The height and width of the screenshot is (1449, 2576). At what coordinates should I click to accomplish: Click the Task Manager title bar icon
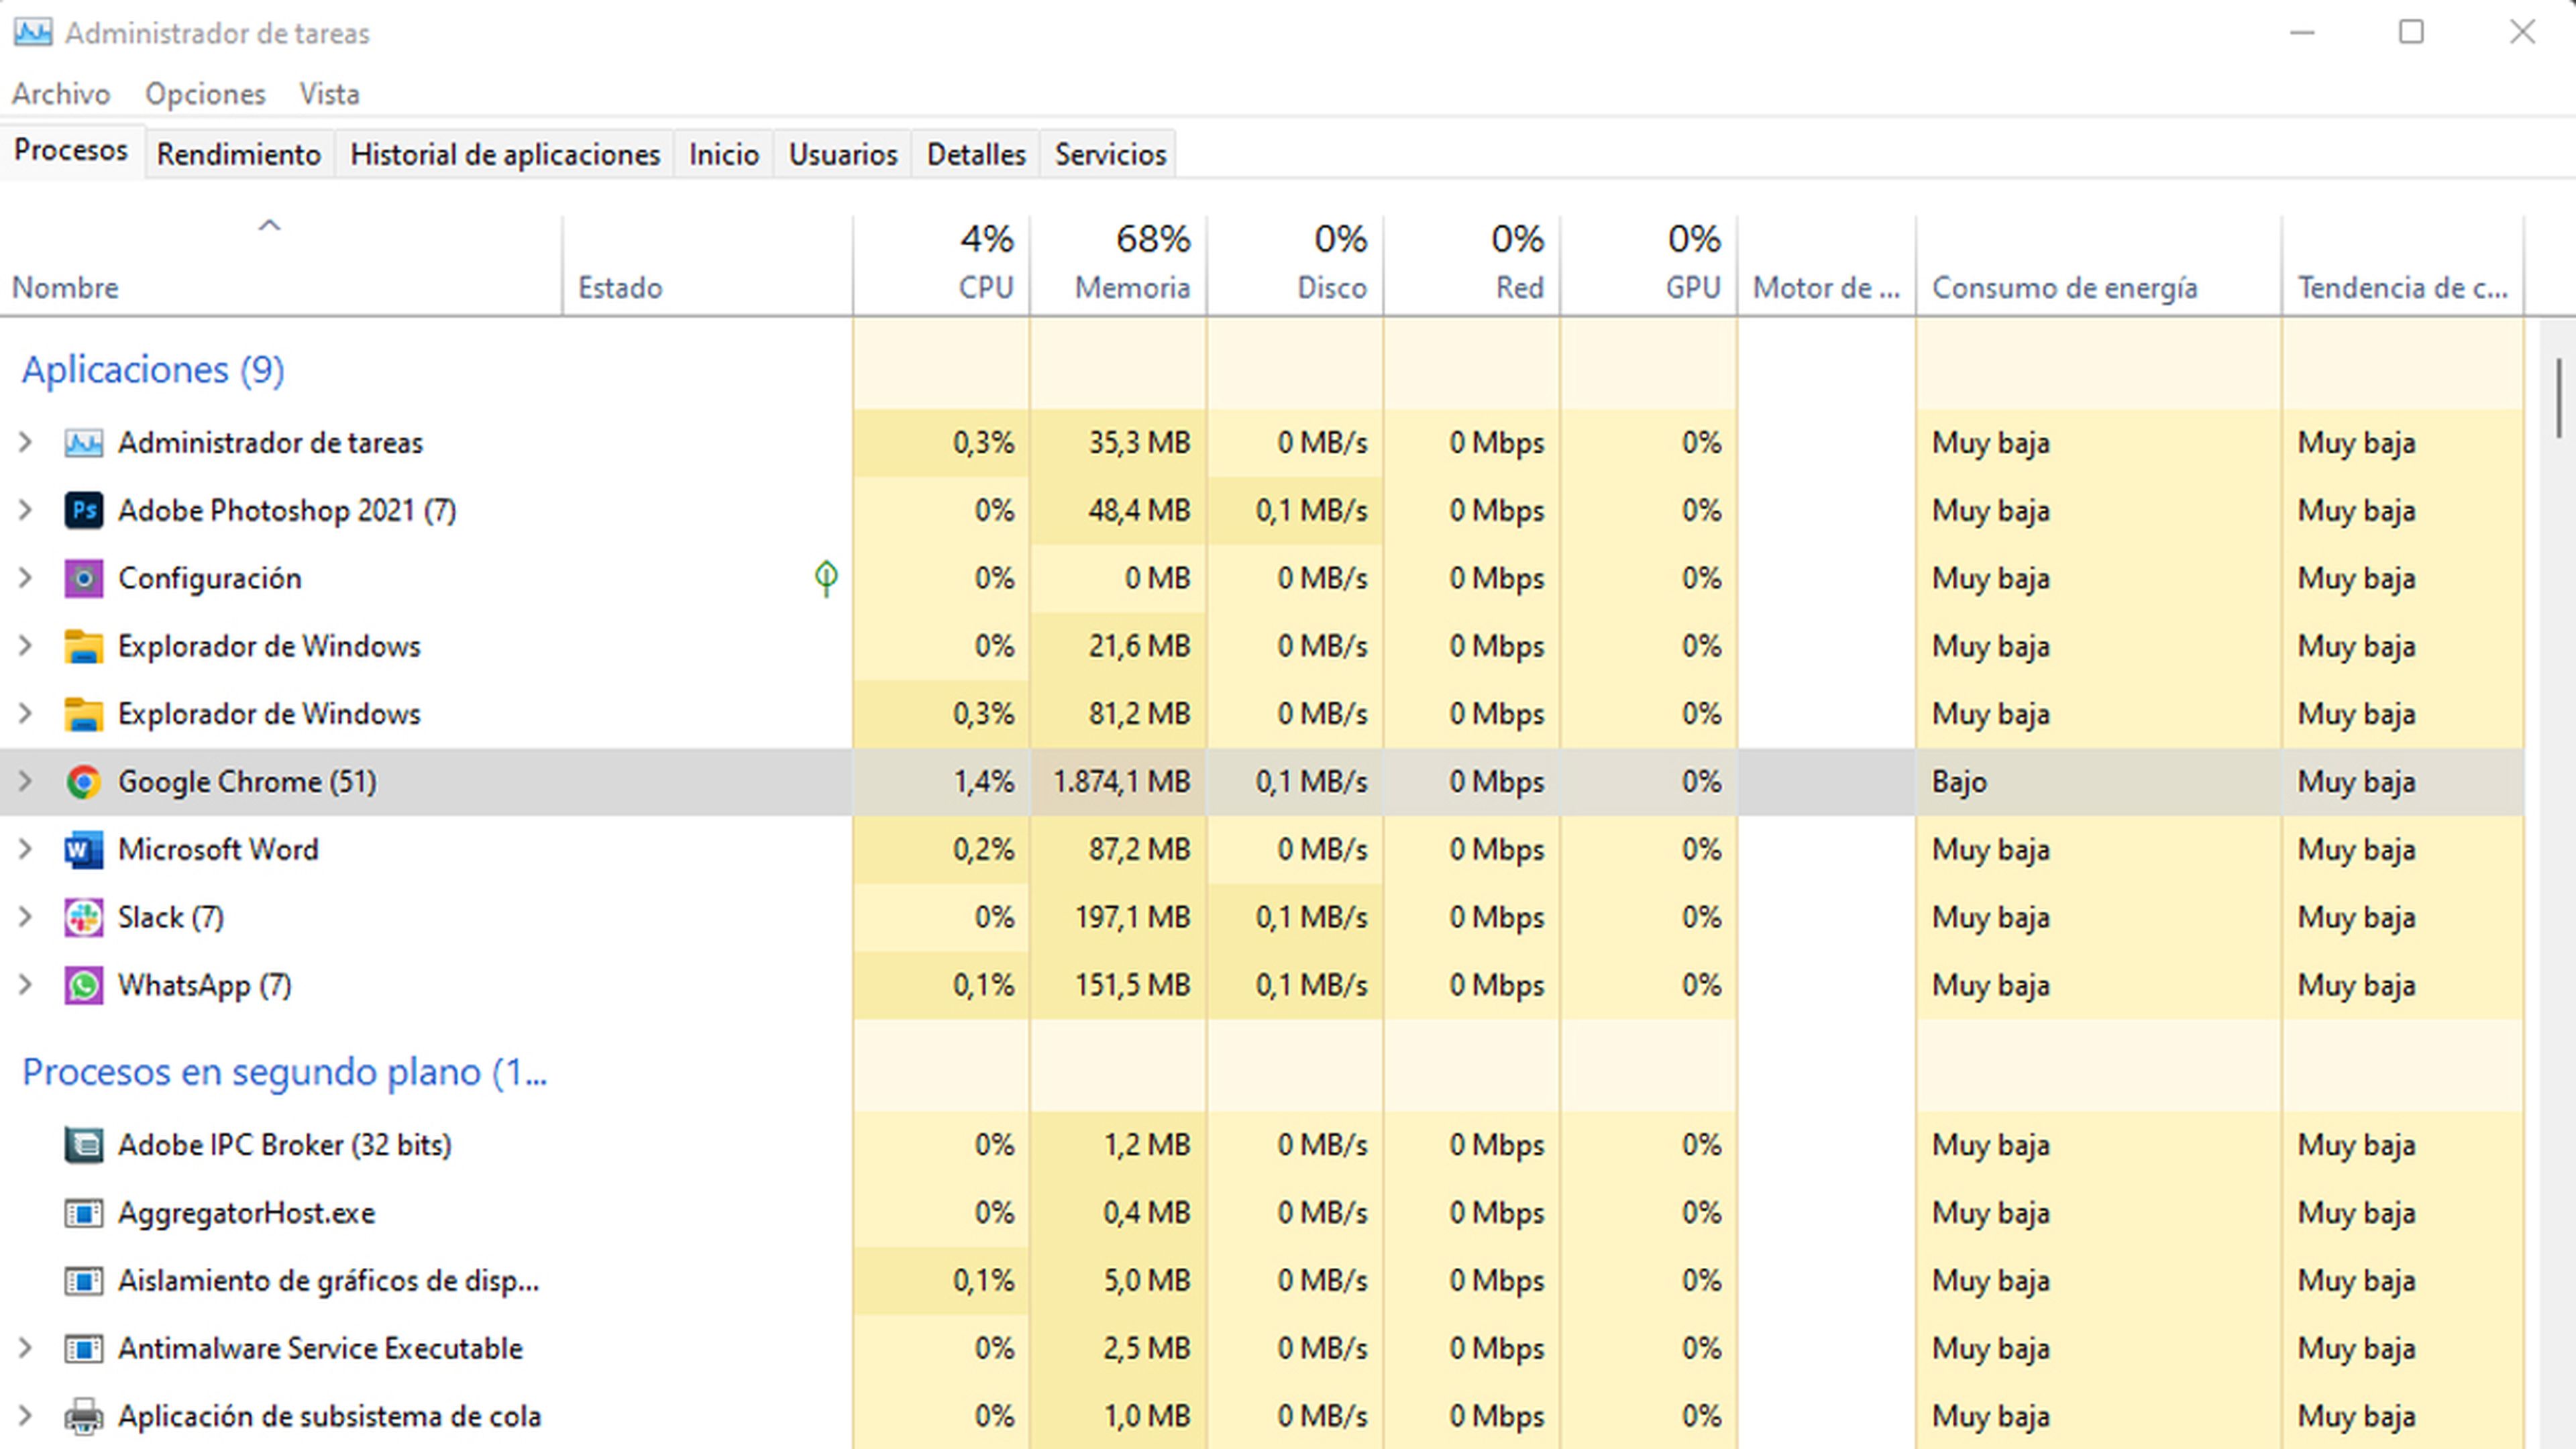pyautogui.click(x=33, y=32)
